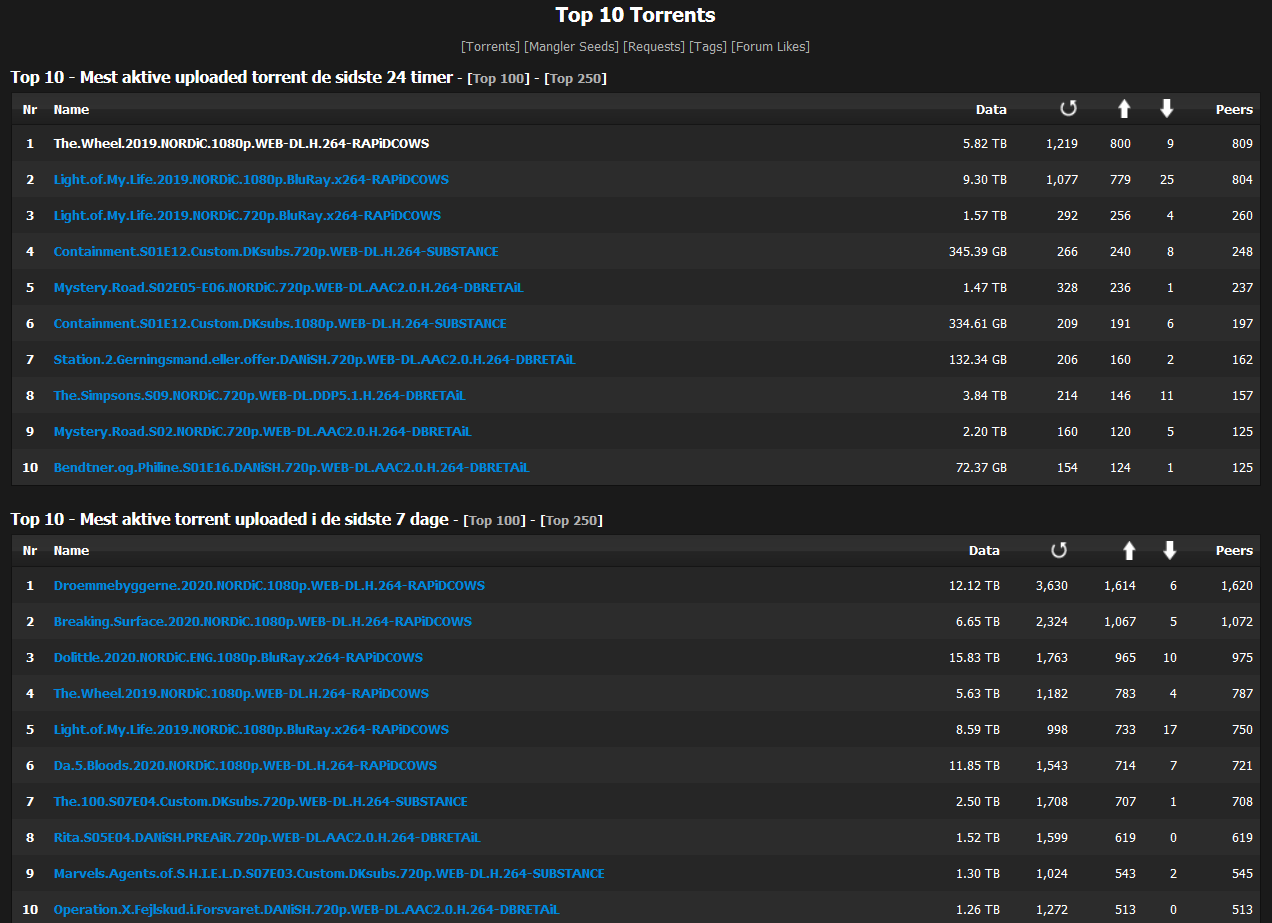Click the Data column header in the 24 timer table
This screenshot has width=1272, height=923.
tap(991, 110)
